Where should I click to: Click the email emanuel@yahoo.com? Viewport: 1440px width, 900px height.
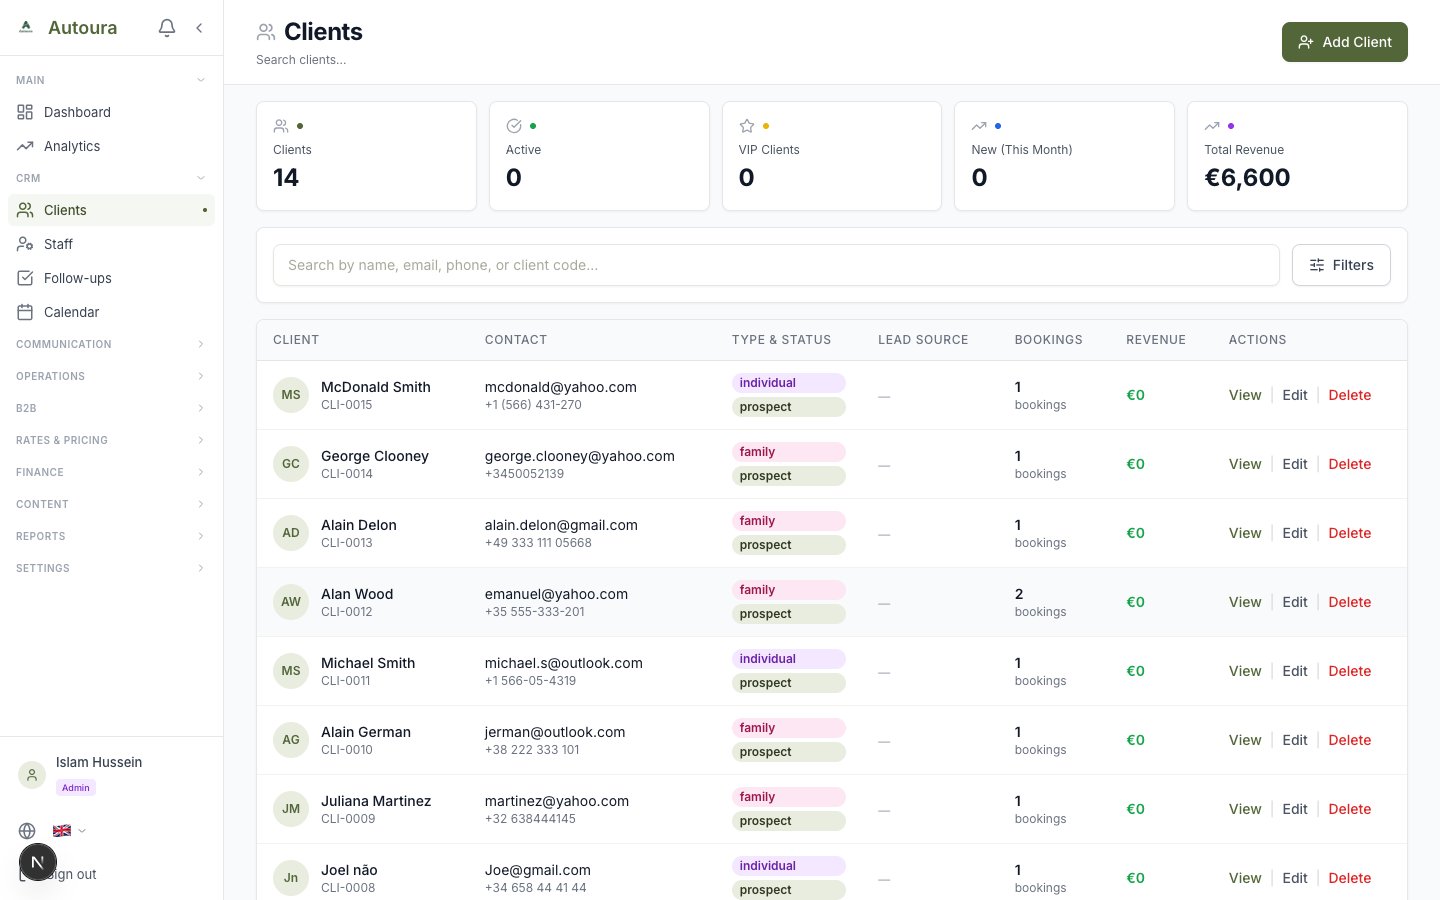click(x=556, y=594)
